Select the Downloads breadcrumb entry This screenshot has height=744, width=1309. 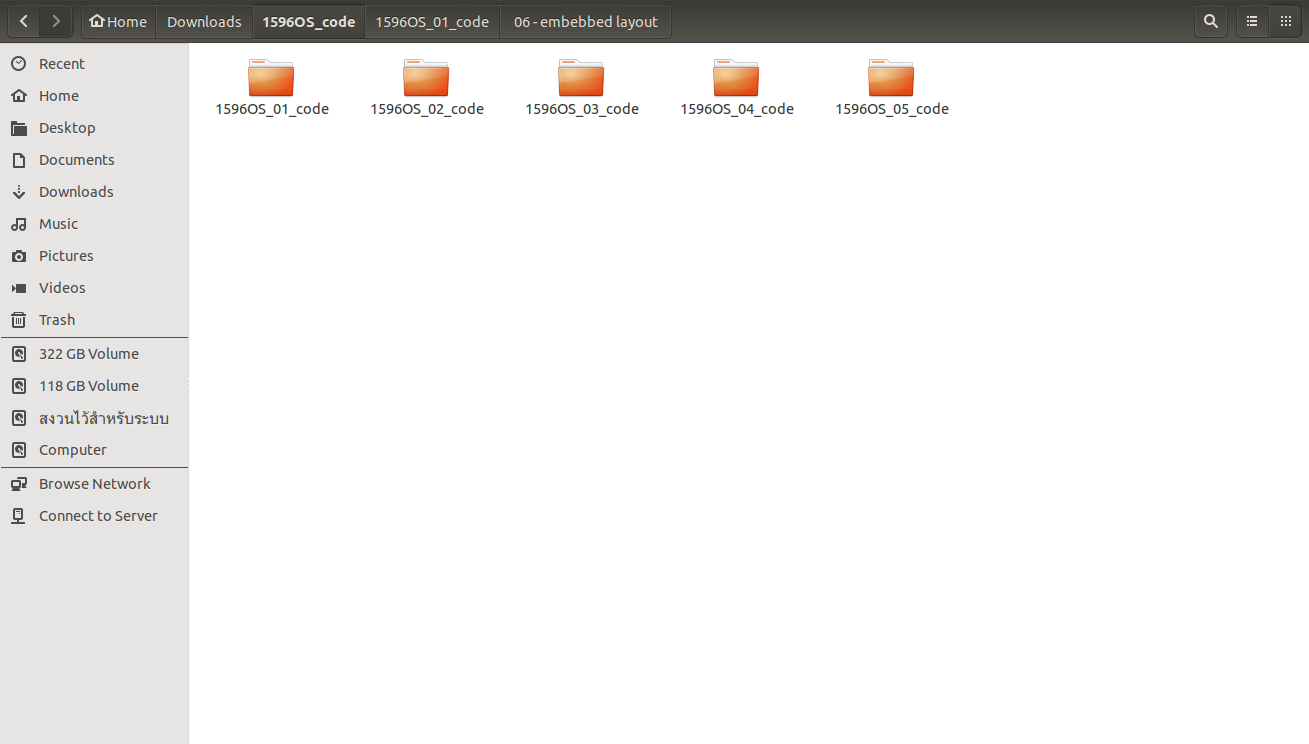tap(203, 21)
